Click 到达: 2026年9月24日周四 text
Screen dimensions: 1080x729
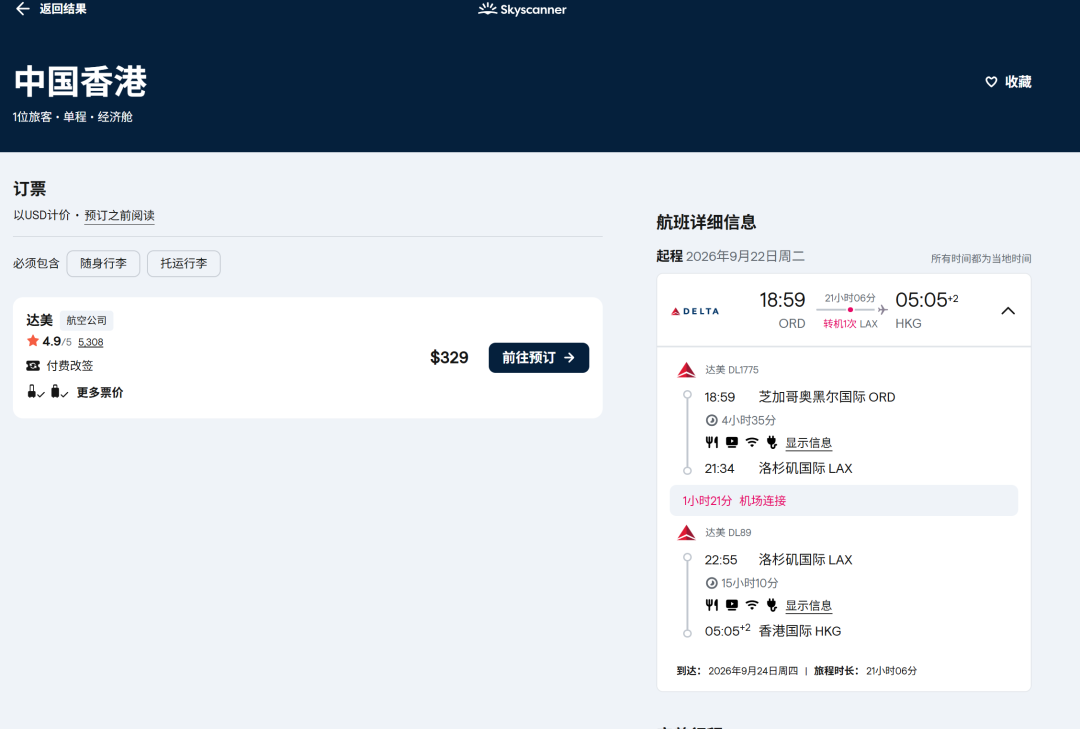point(737,671)
